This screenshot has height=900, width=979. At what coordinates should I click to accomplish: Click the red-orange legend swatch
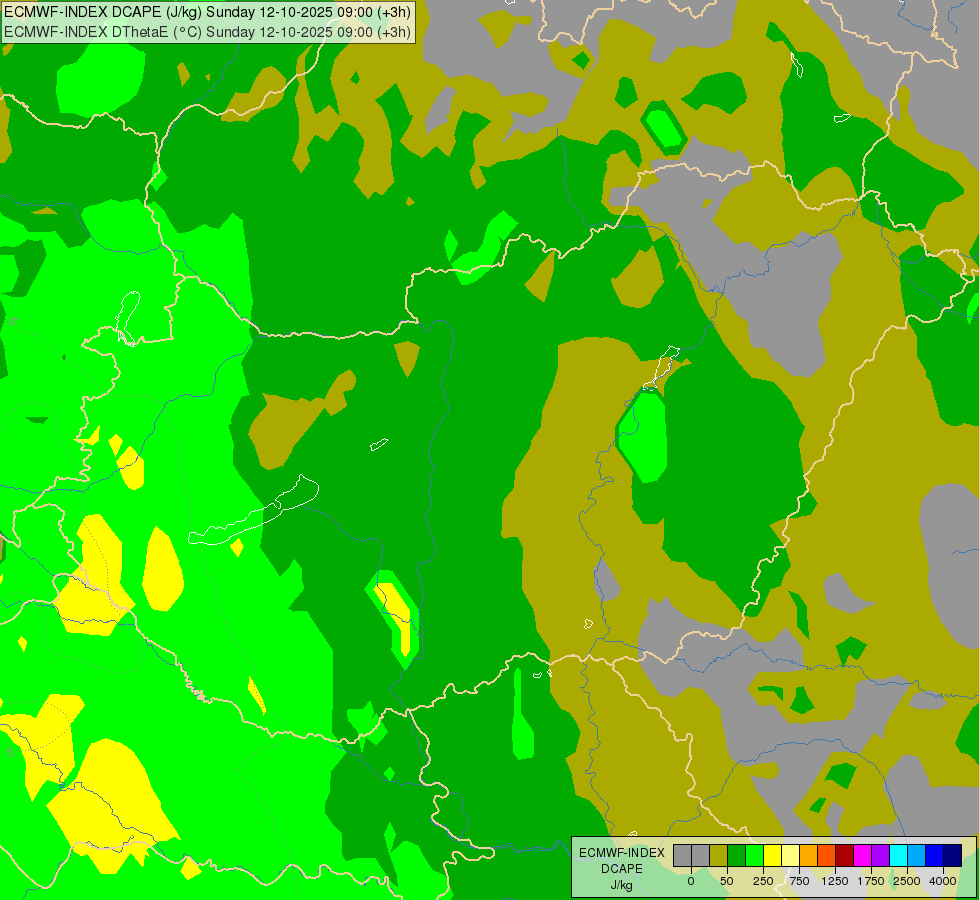tap(827, 856)
